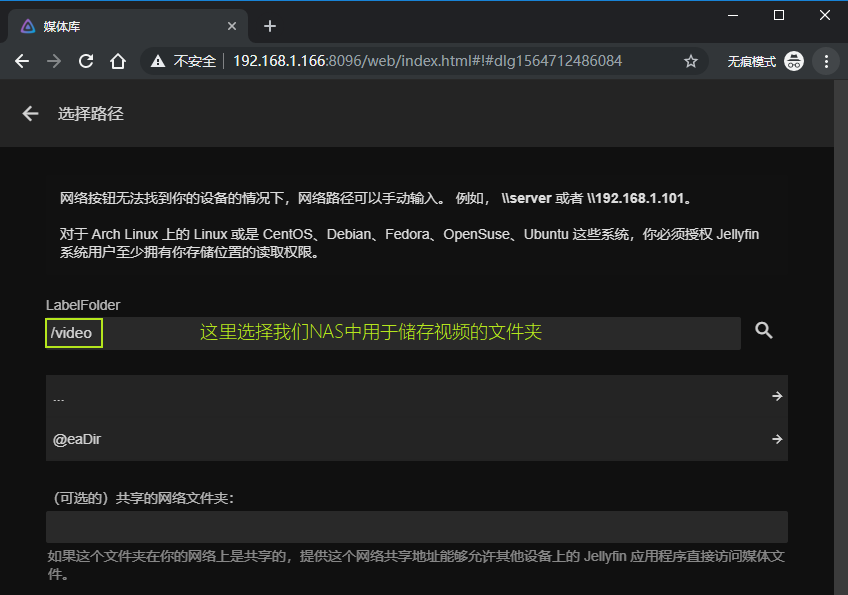This screenshot has height=595, width=848.
Task: Open a new browser tab
Action: tap(269, 26)
